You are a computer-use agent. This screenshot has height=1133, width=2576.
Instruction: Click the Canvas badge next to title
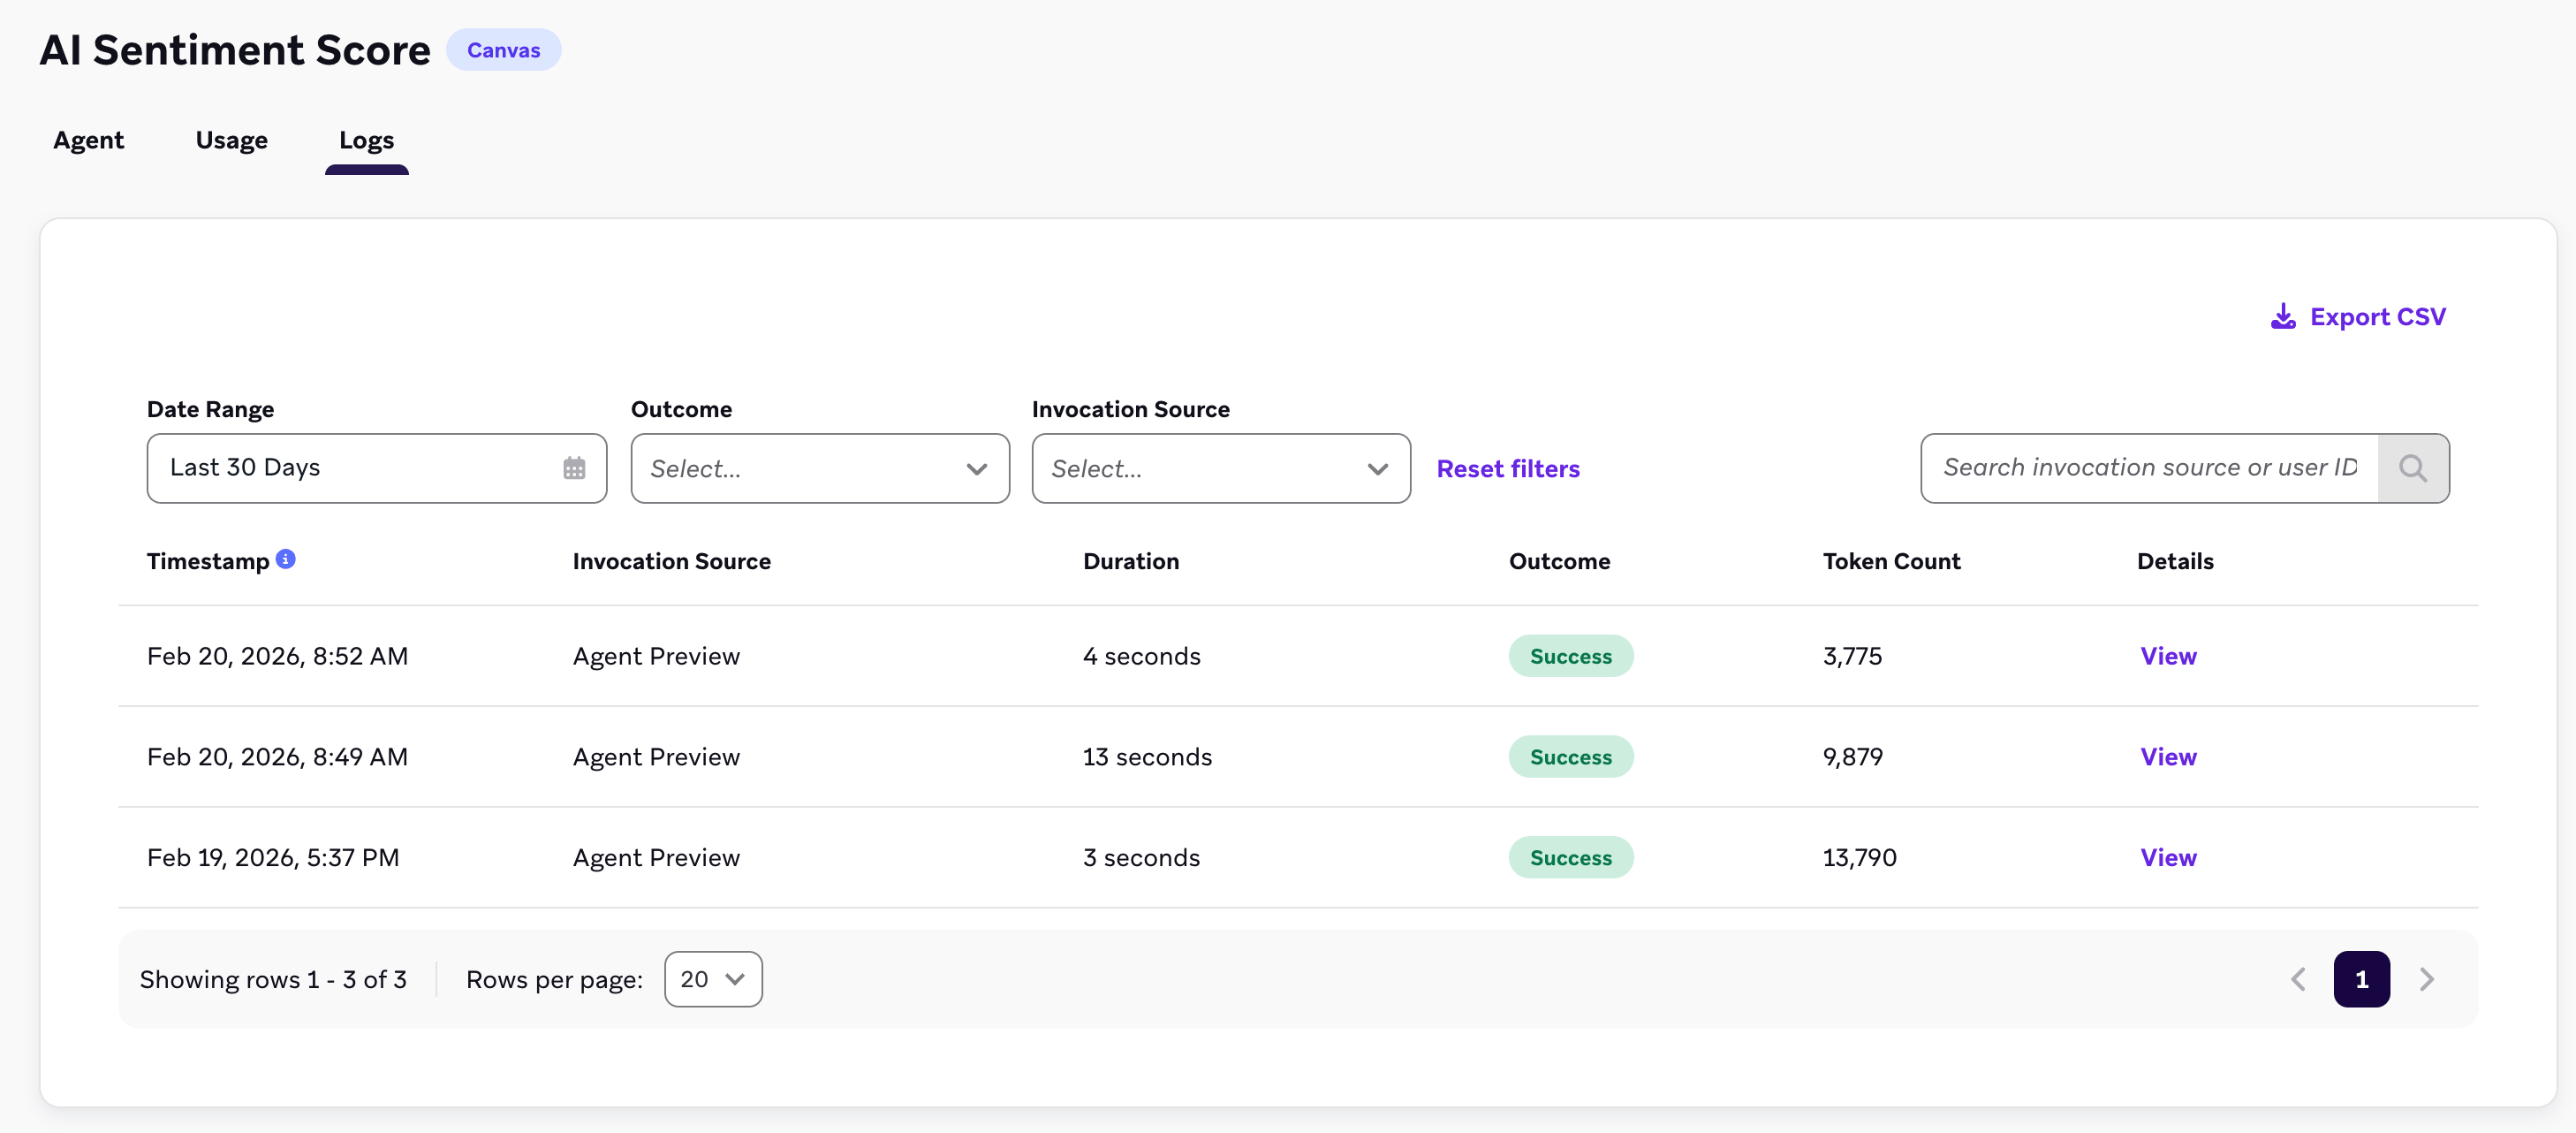point(503,50)
